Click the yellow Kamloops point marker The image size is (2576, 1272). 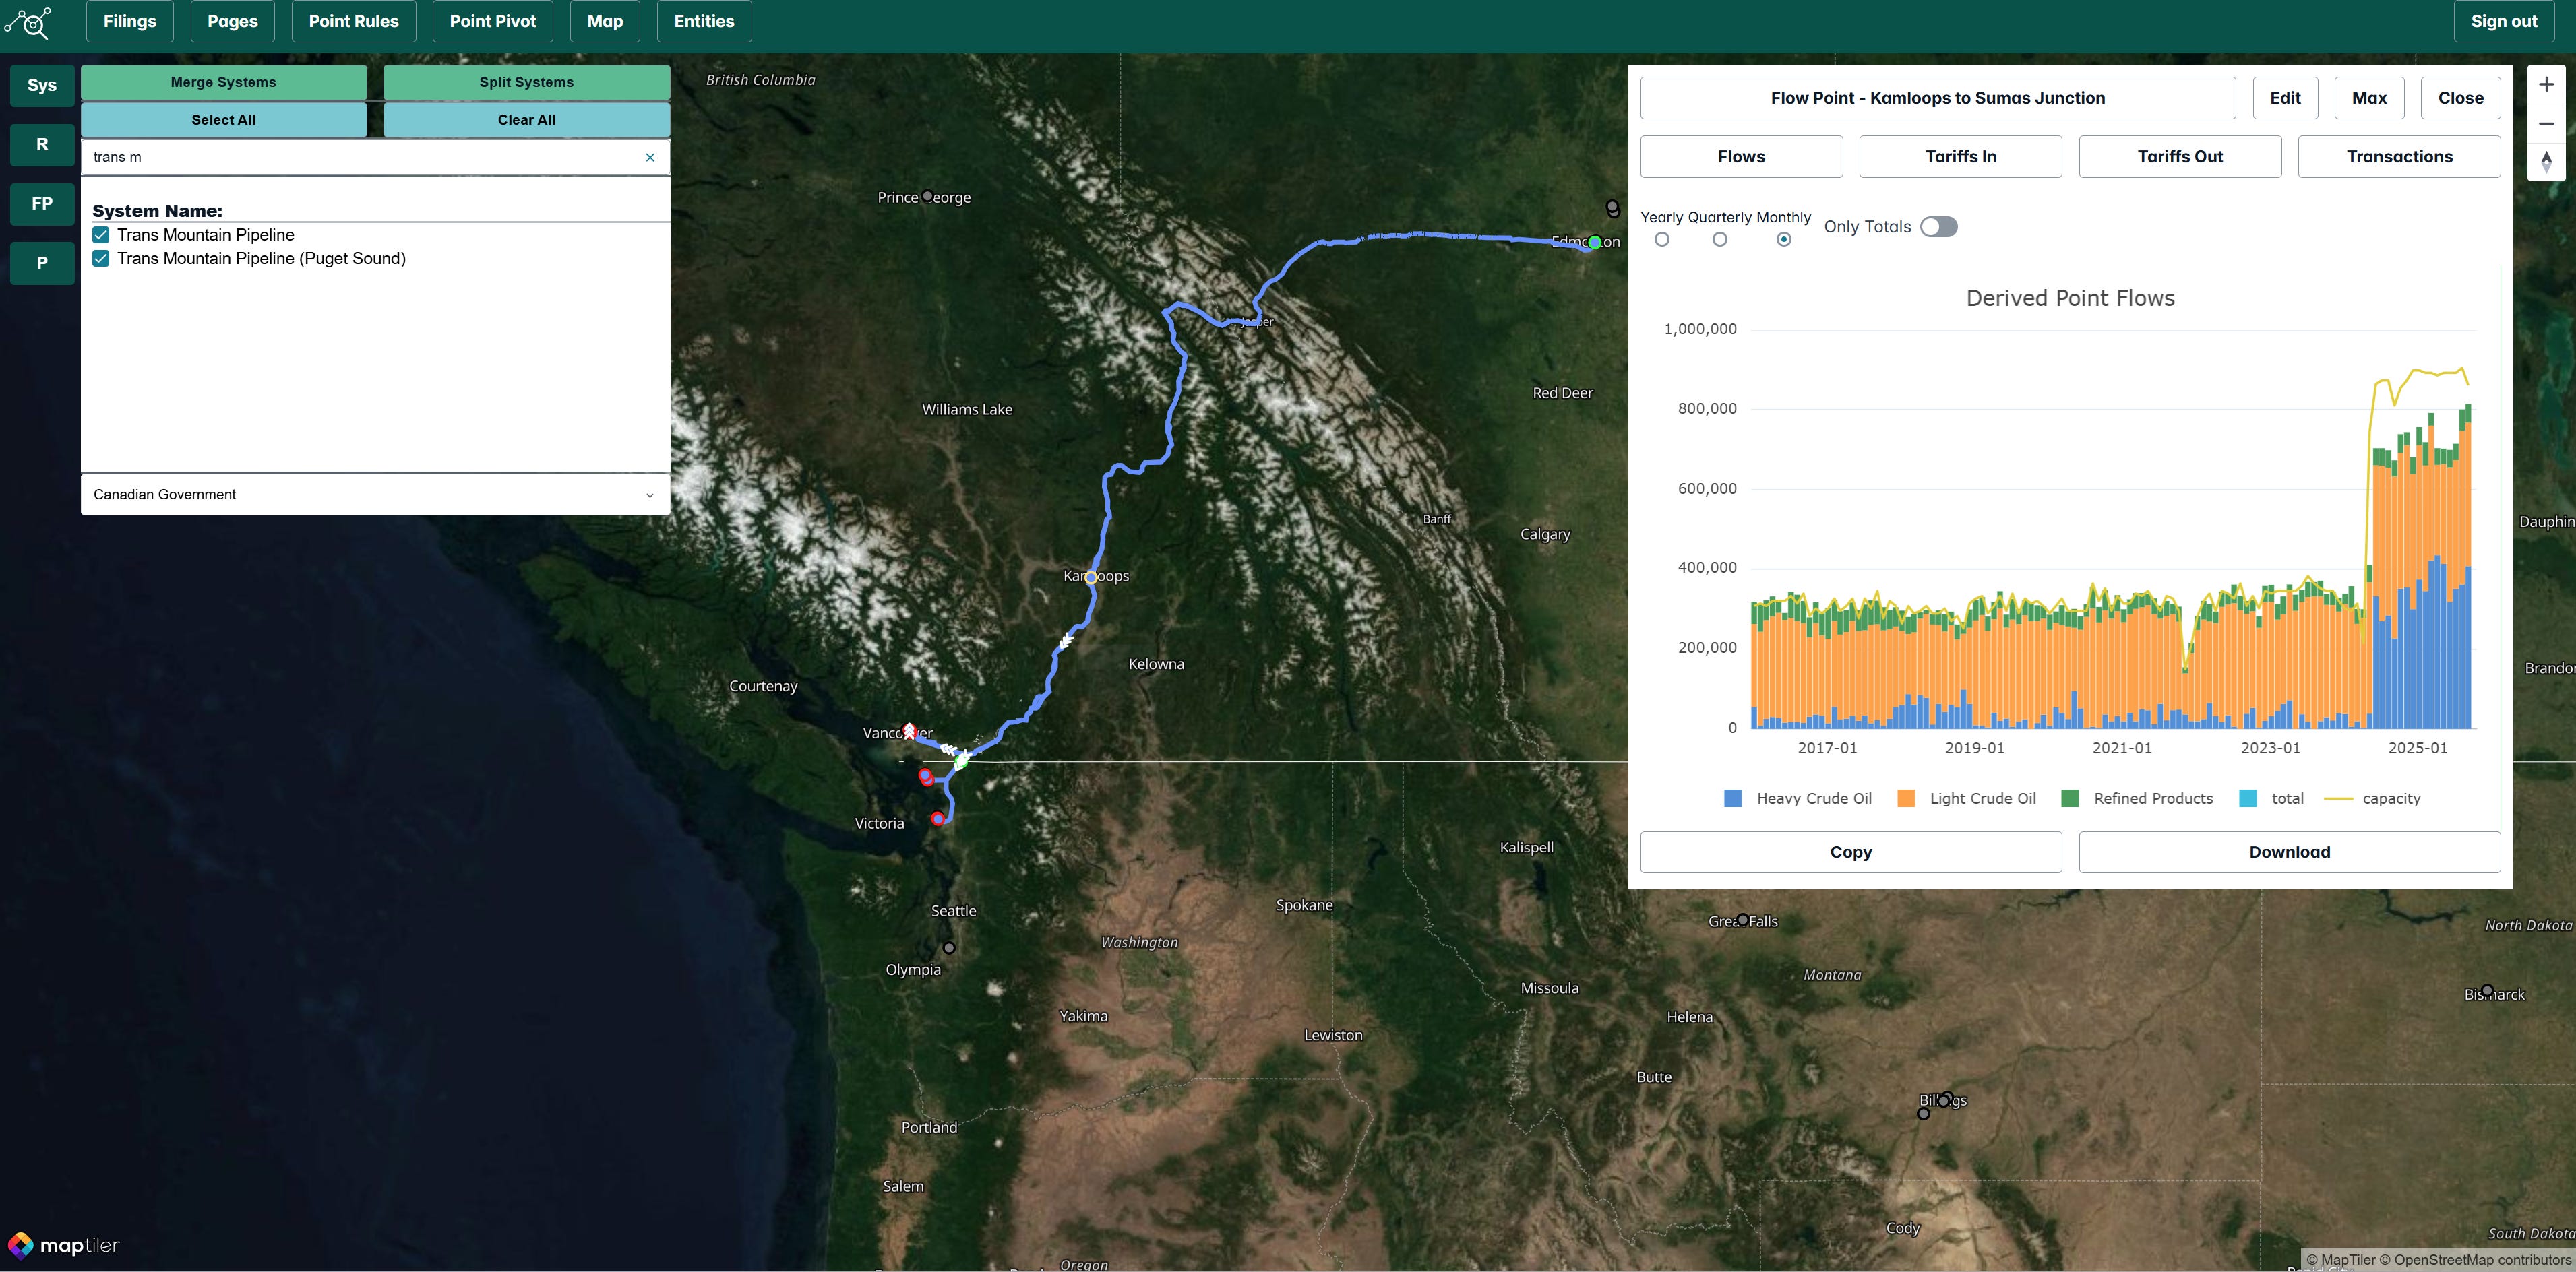(x=1091, y=577)
